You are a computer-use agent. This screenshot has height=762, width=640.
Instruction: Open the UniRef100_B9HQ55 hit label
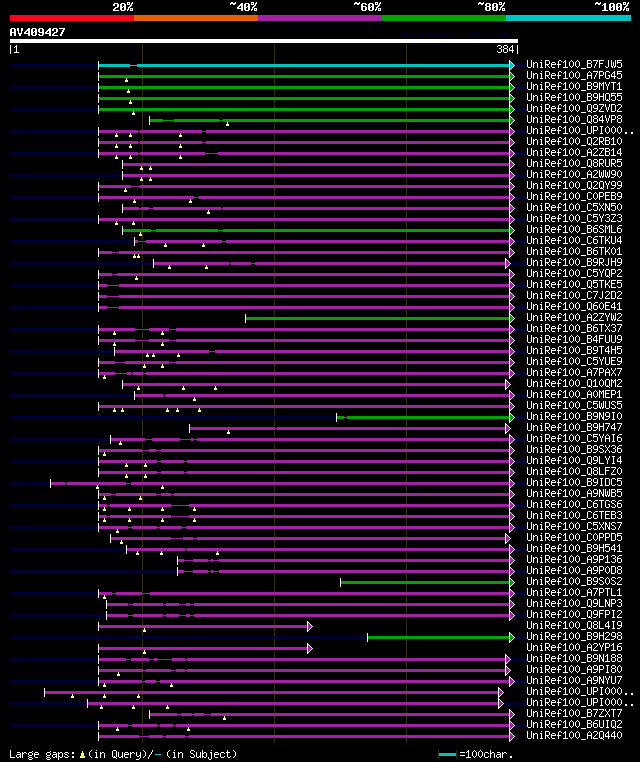(x=574, y=97)
